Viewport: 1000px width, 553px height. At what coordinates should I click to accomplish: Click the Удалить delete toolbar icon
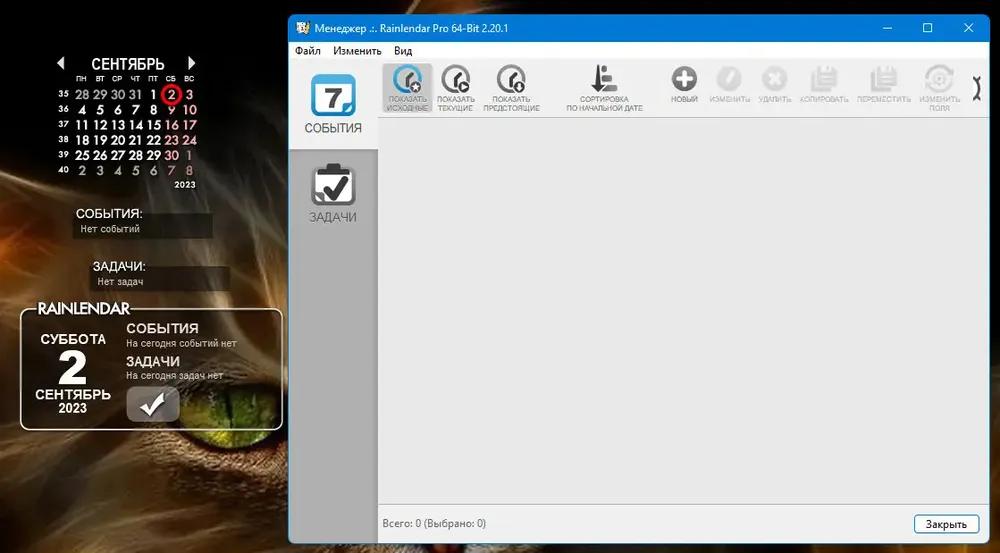[774, 84]
